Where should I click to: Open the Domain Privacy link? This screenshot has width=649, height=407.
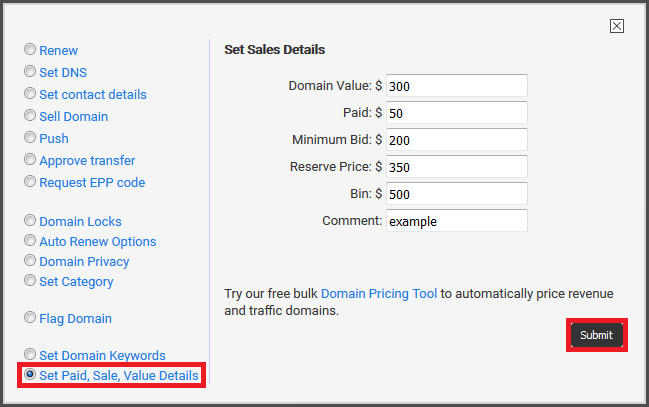coord(84,262)
